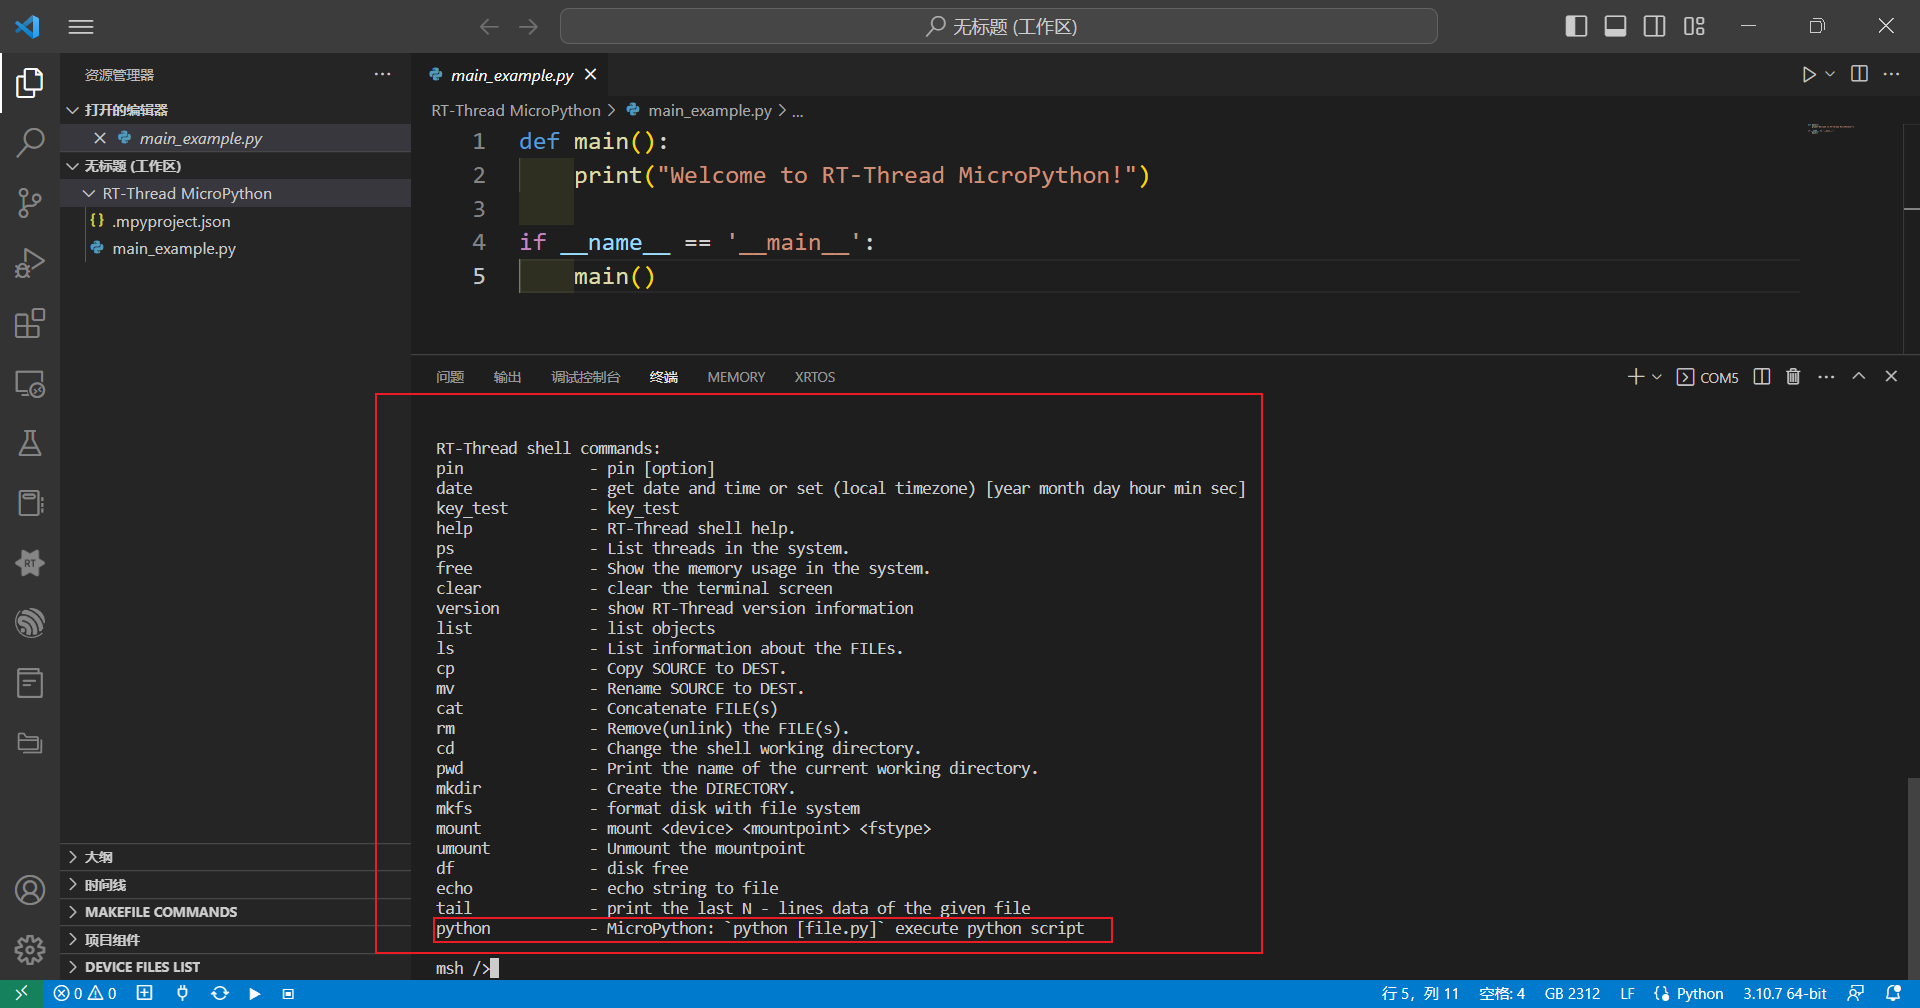
Task: Open the Espressif-style spiral icon view
Action: [x=30, y=623]
